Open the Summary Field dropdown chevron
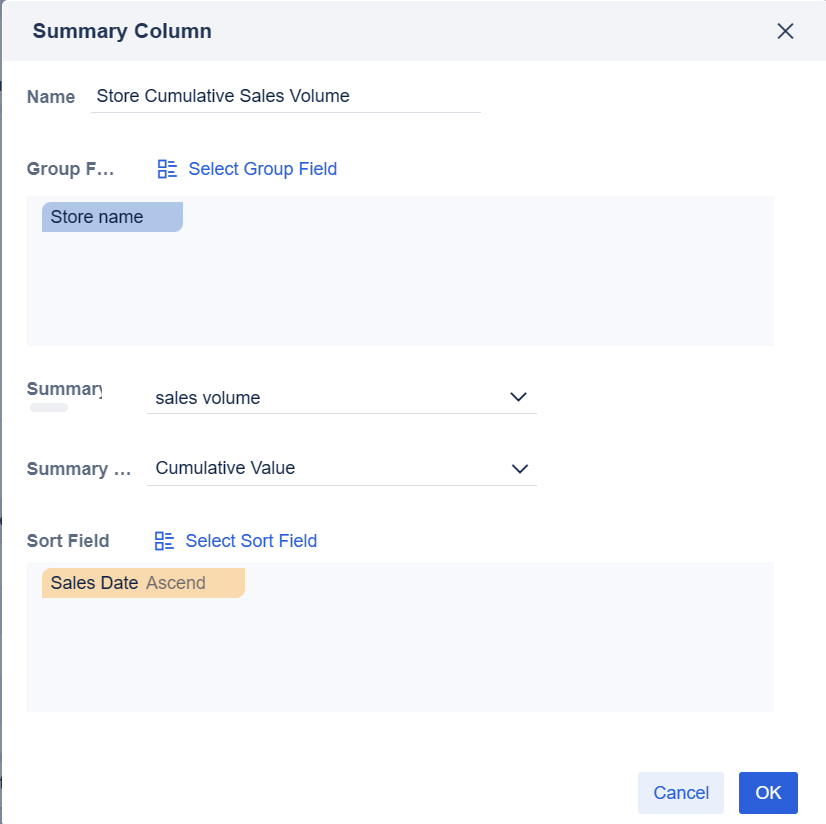This screenshot has height=824, width=826. [x=518, y=397]
